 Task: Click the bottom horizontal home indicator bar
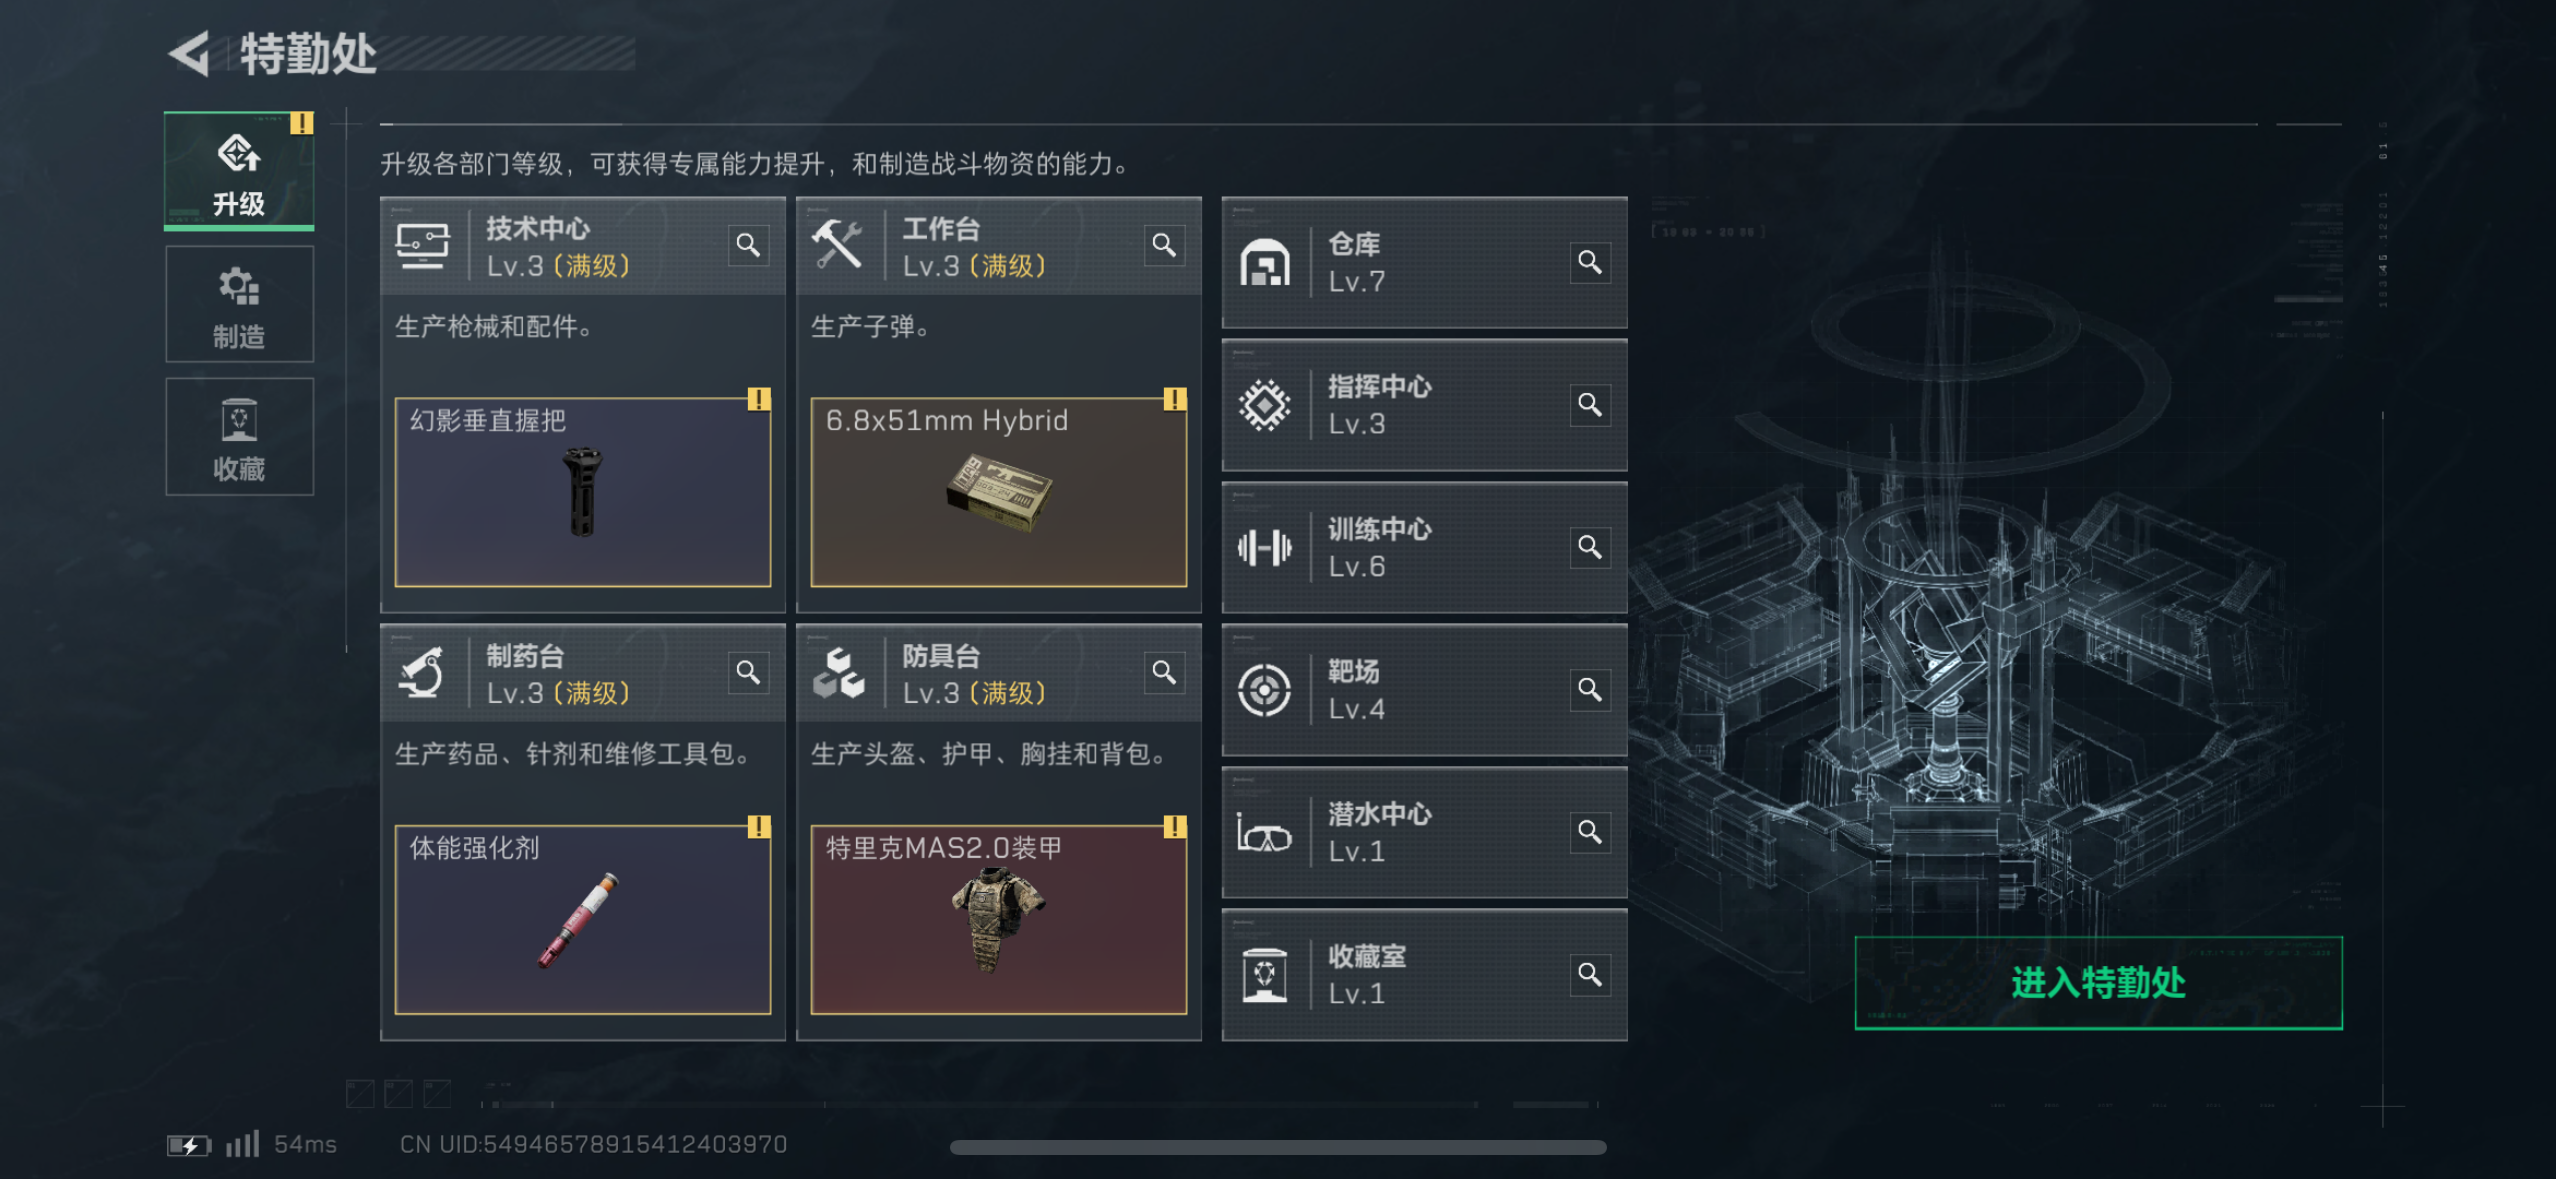1278,1147
